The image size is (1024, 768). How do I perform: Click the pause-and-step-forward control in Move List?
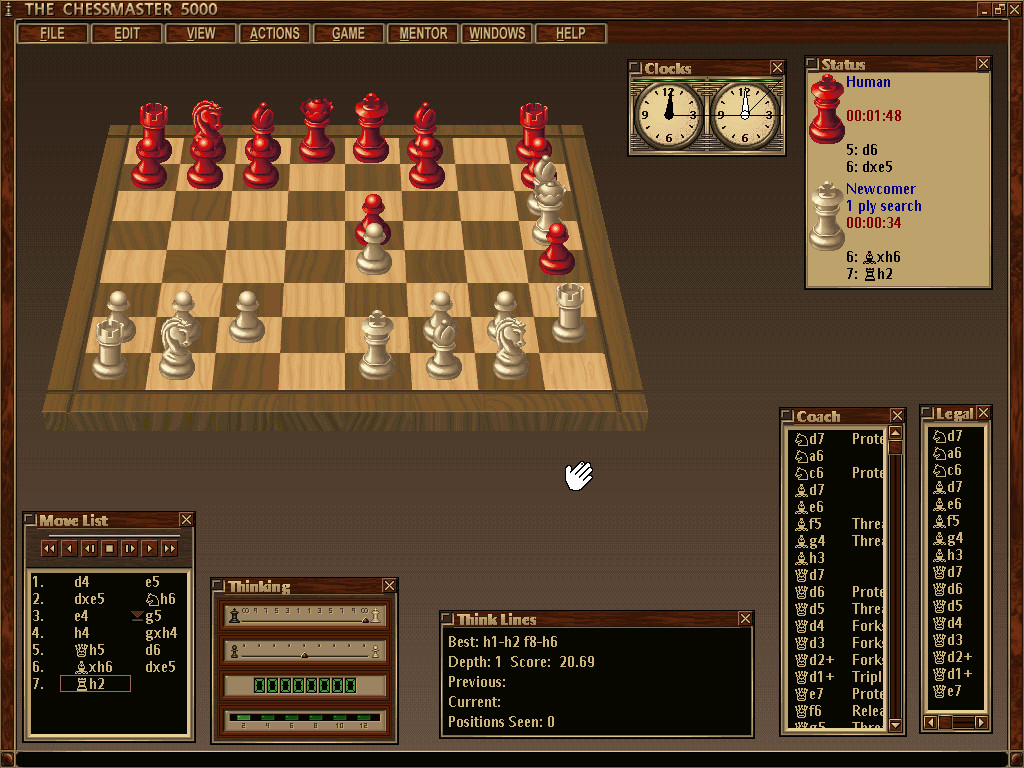130,549
